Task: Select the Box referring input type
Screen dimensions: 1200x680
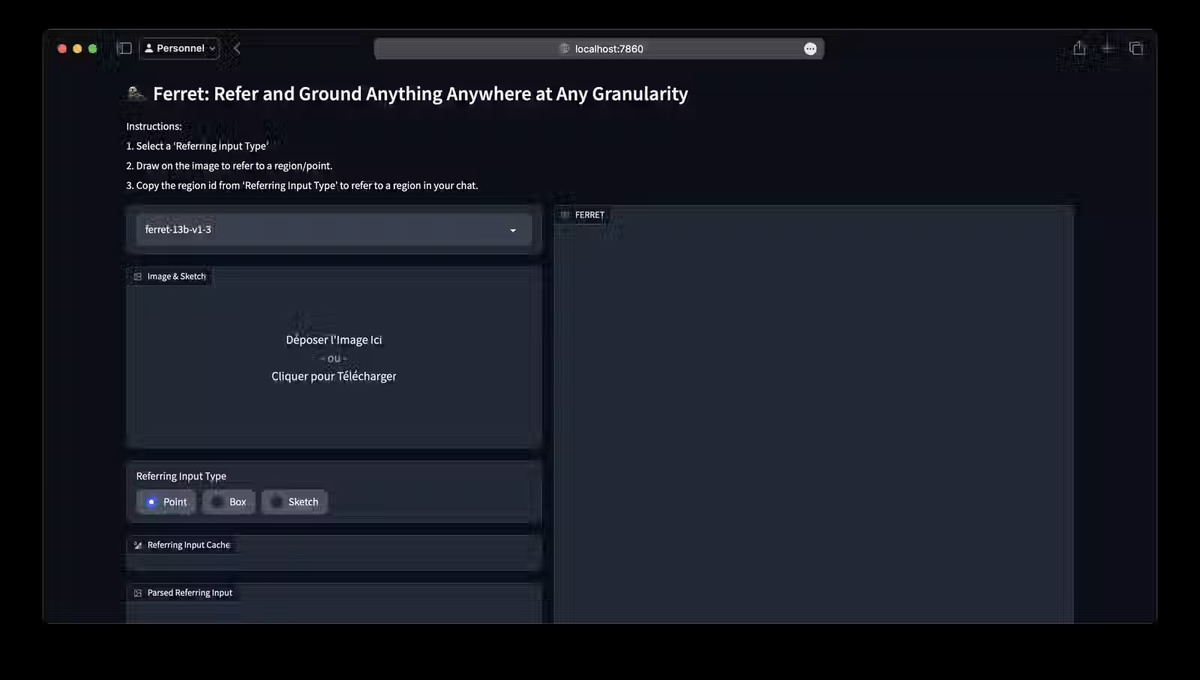Action: (x=229, y=502)
